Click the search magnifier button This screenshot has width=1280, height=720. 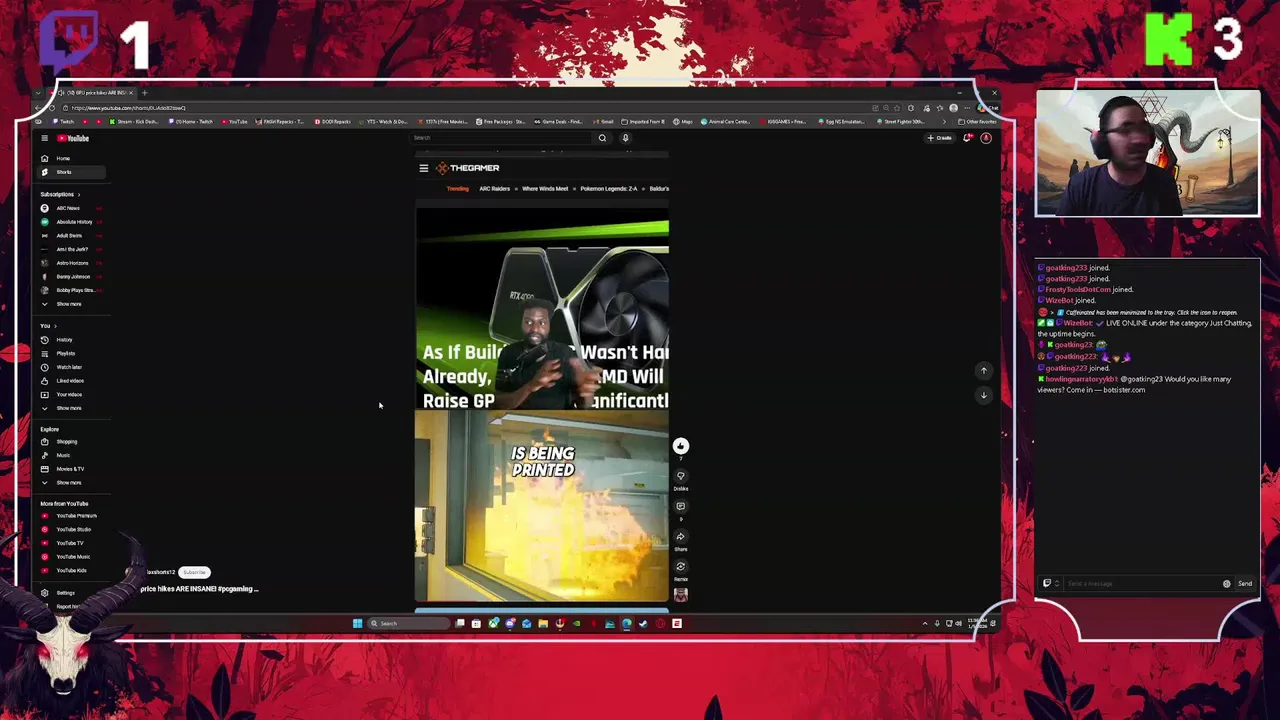(x=602, y=138)
